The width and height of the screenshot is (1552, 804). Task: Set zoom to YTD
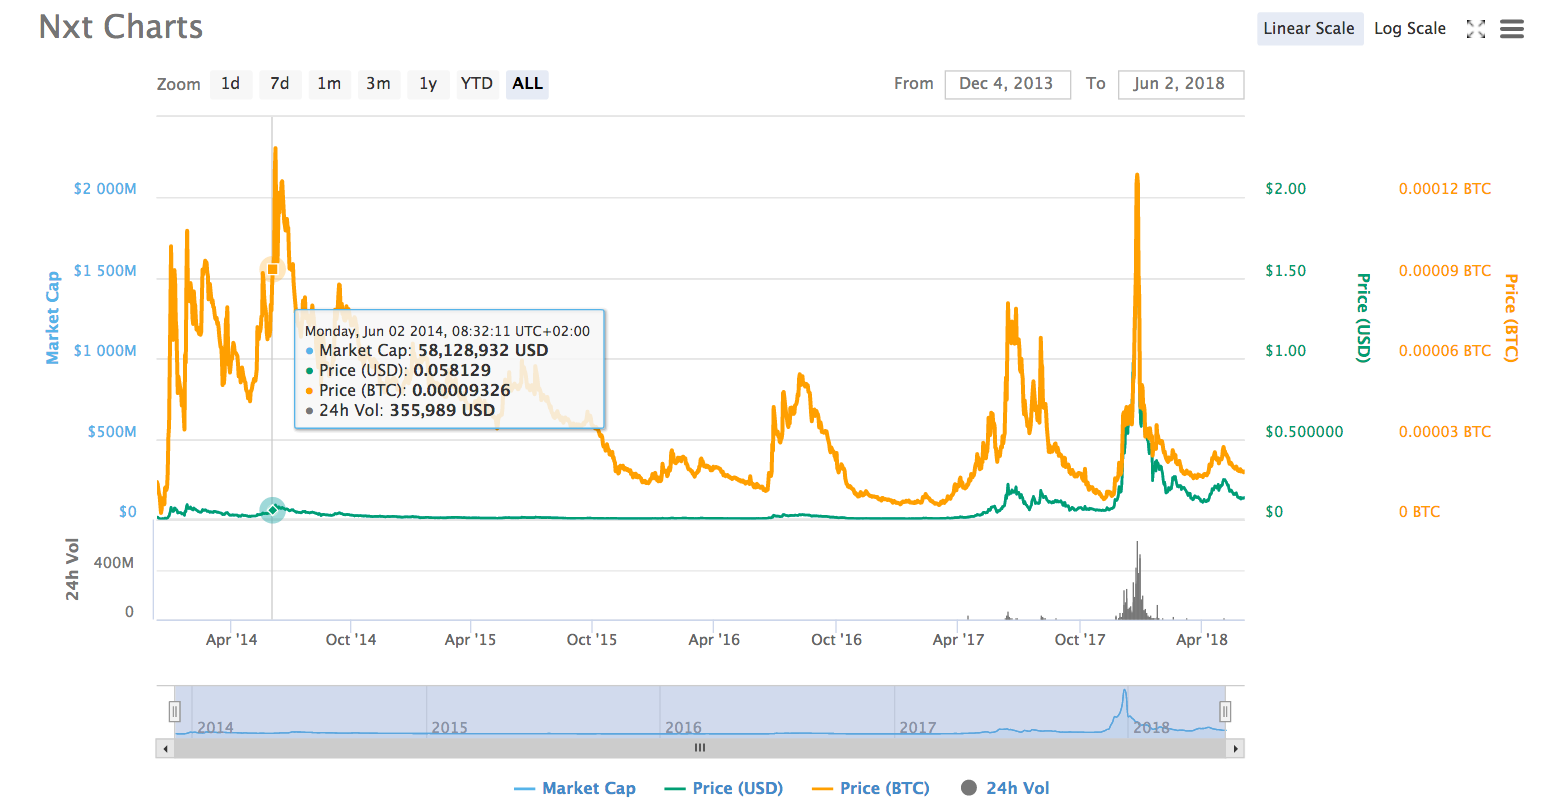coord(477,84)
